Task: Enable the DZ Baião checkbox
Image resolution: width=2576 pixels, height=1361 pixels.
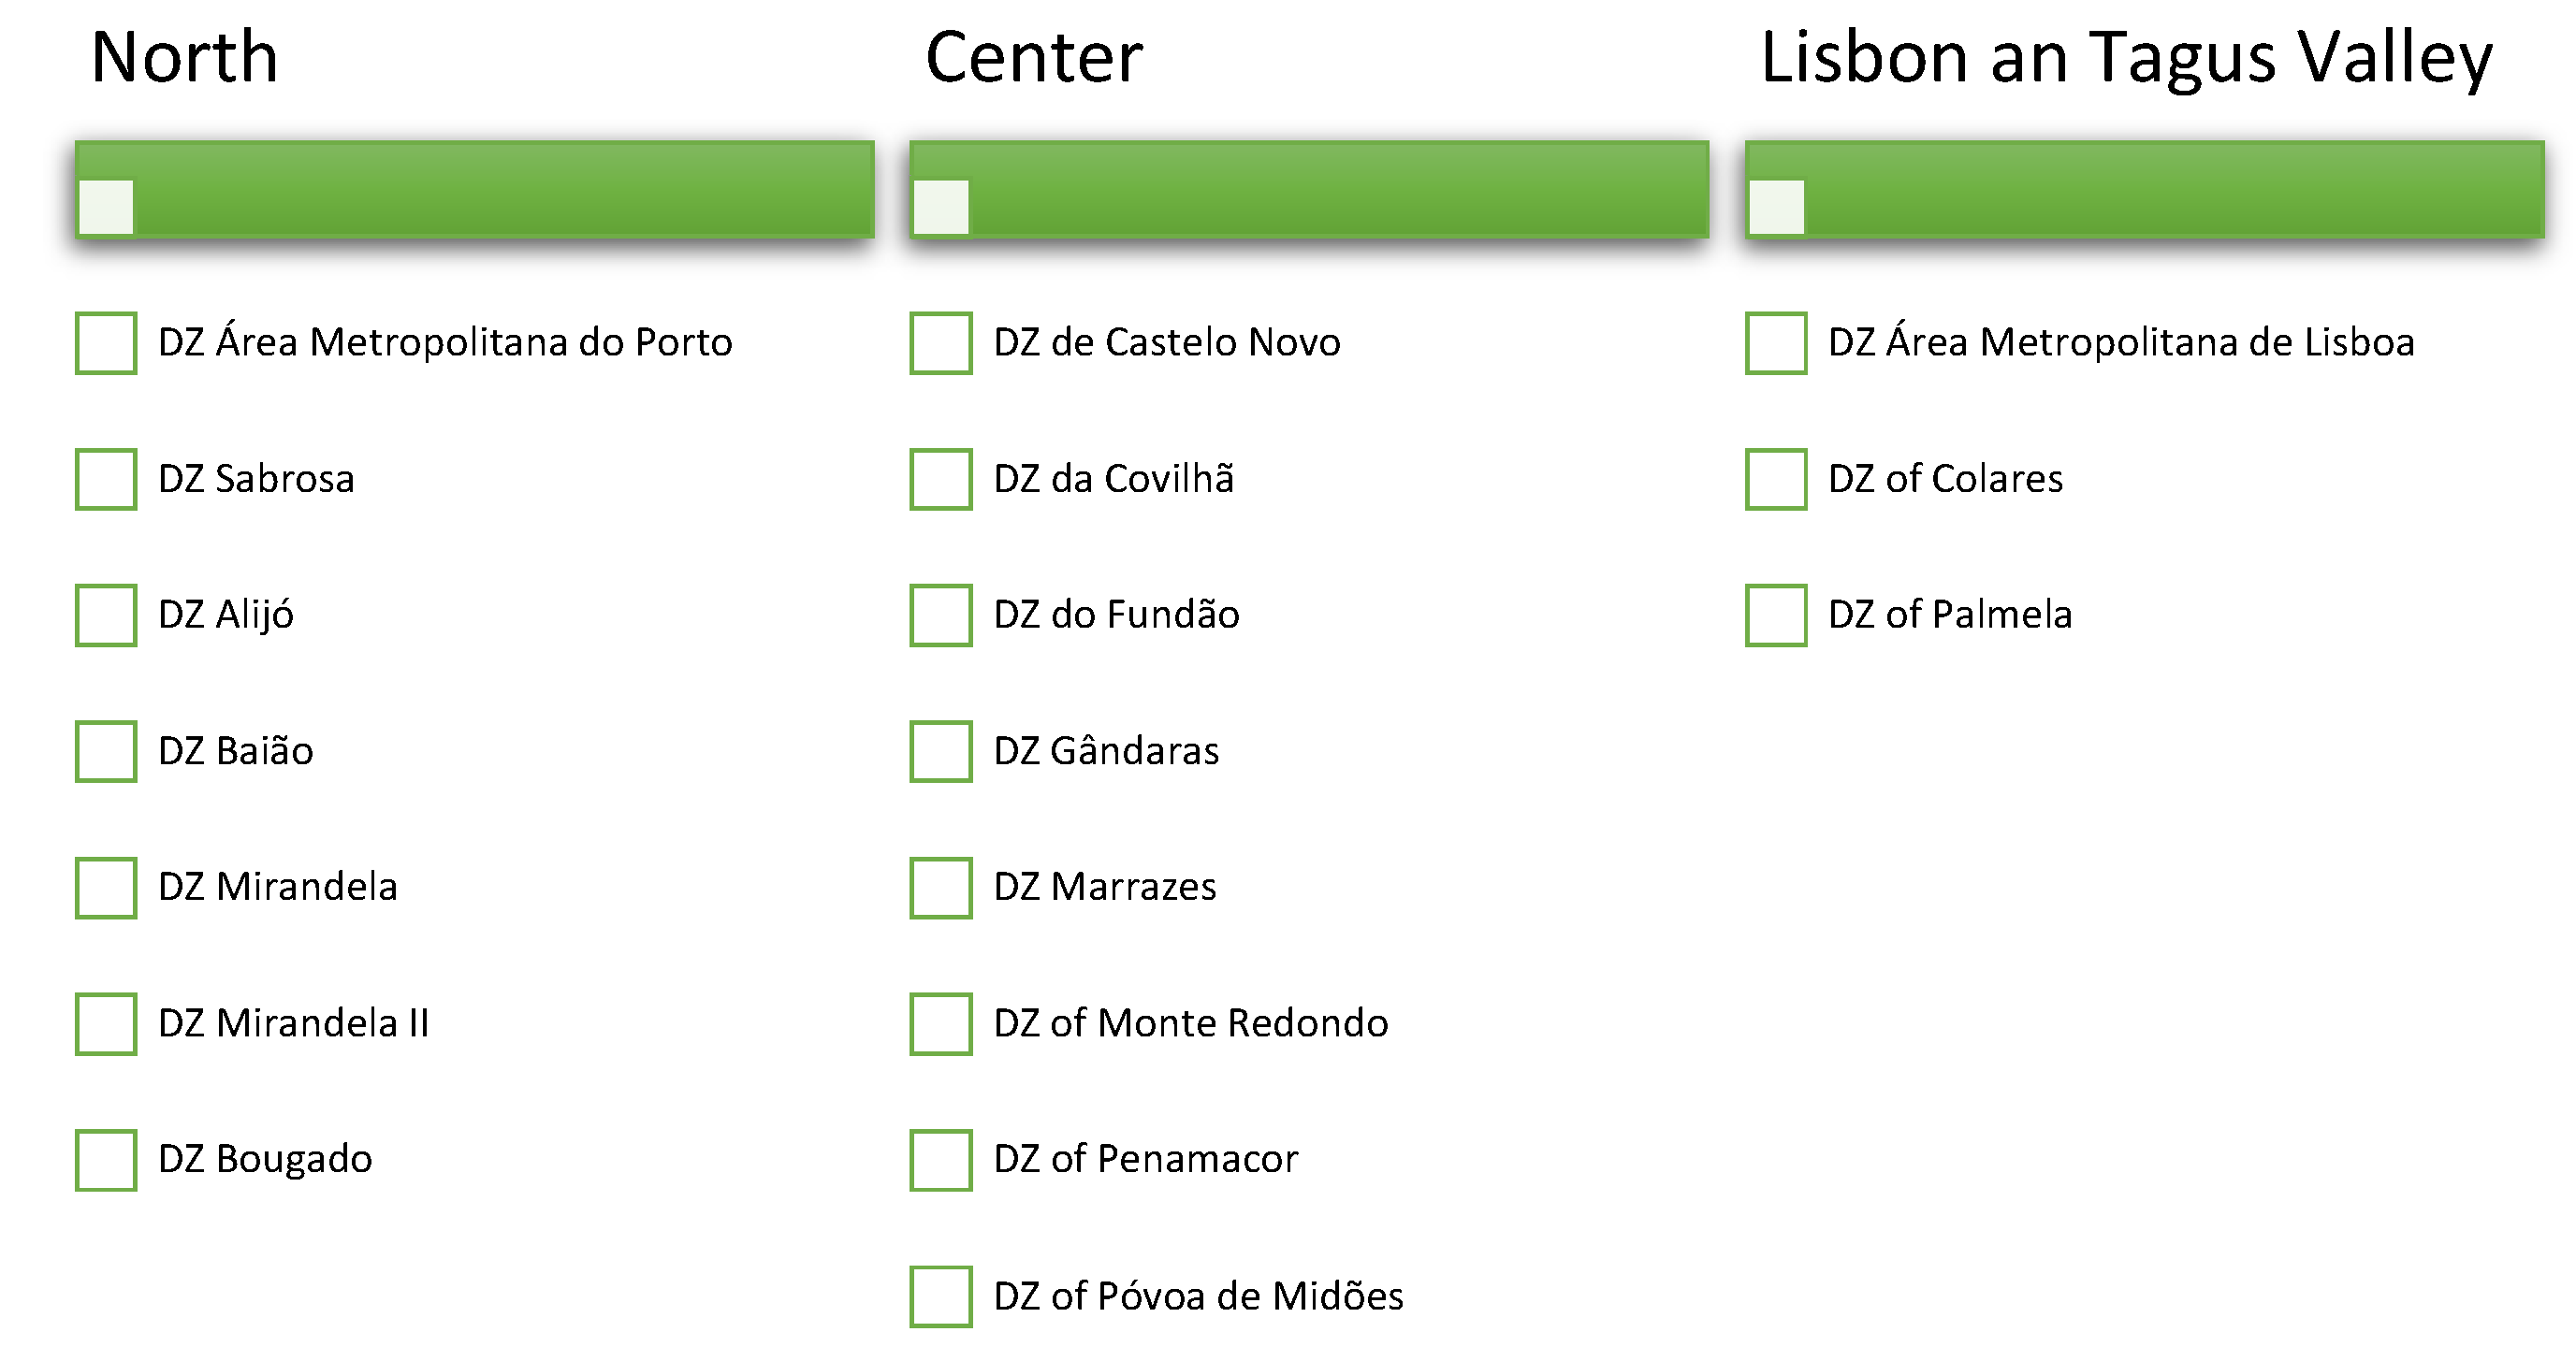Action: coord(106,751)
